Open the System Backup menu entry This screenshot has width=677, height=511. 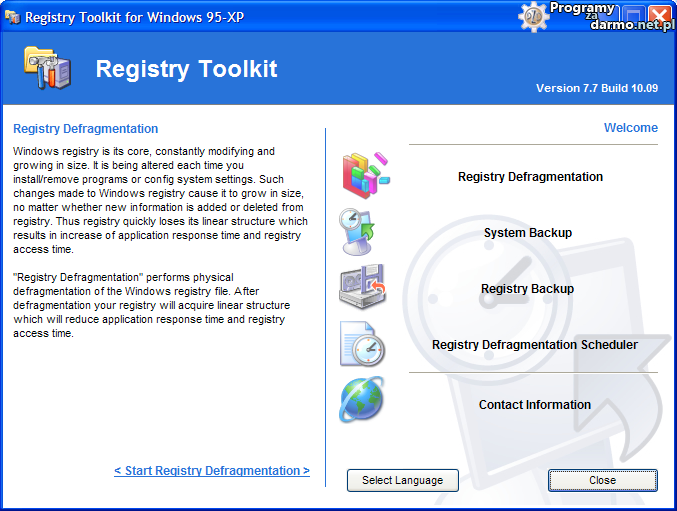tap(527, 233)
